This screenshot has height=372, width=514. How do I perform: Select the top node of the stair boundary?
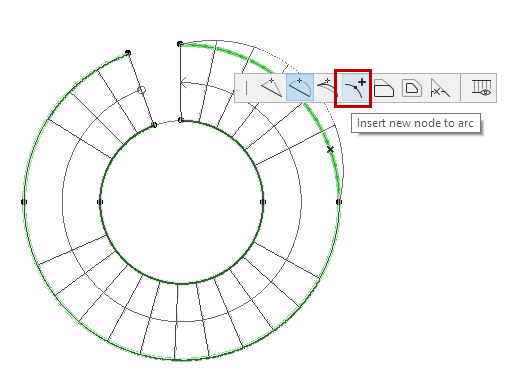[x=180, y=44]
